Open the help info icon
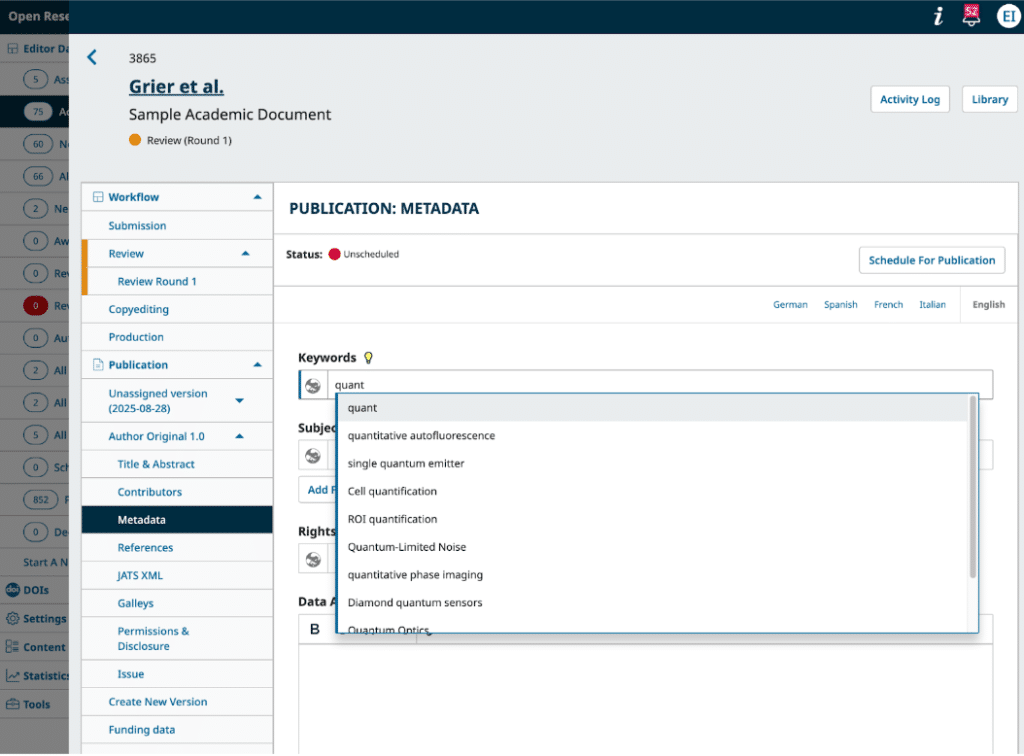 tap(938, 16)
